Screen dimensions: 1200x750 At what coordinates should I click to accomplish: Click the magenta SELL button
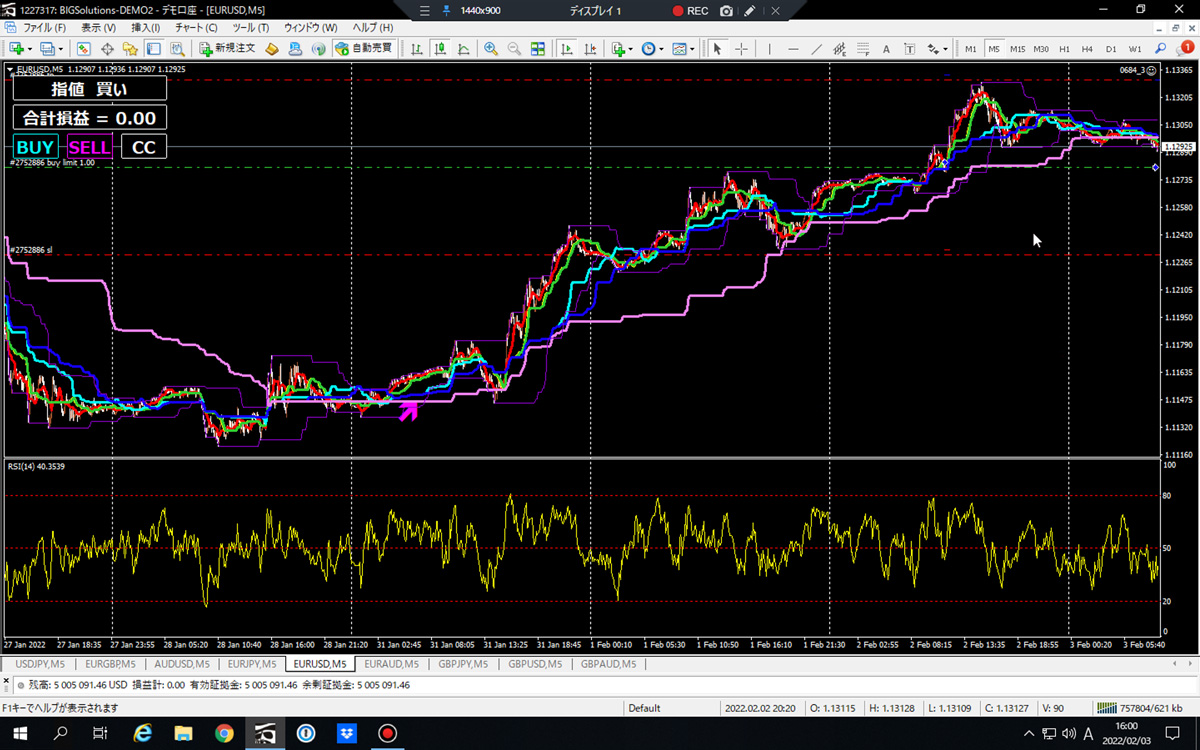89,147
